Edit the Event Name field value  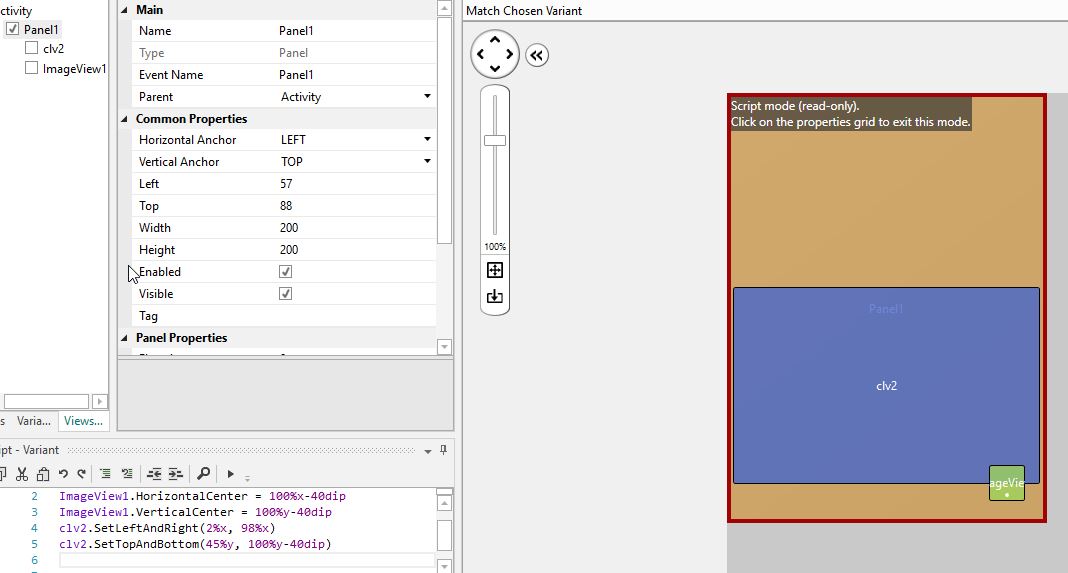[x=354, y=75]
